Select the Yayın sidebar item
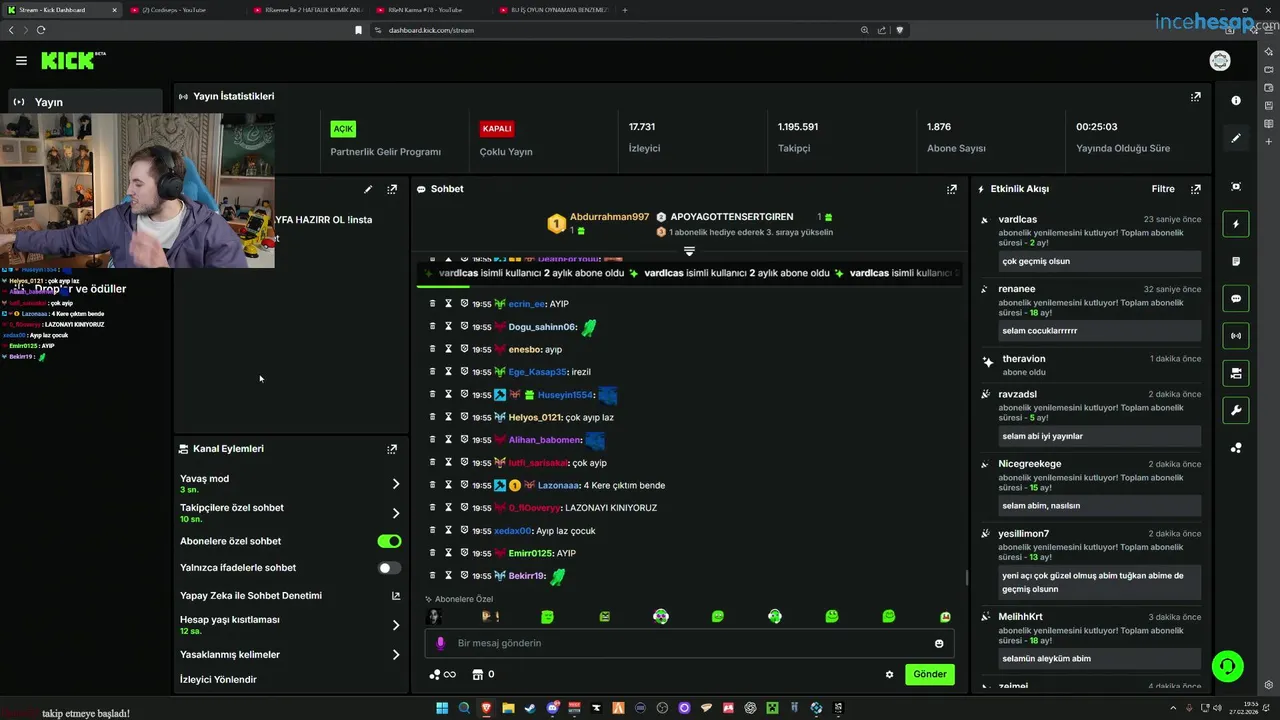 click(85, 102)
